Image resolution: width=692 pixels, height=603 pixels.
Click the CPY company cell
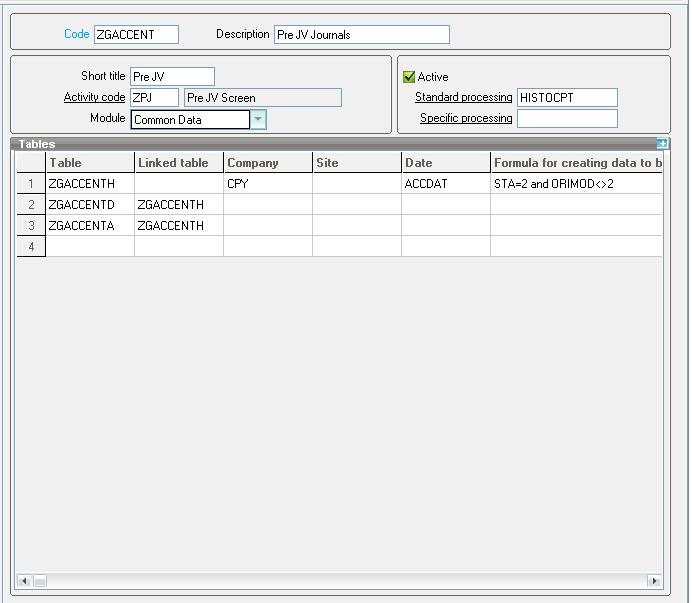point(268,183)
